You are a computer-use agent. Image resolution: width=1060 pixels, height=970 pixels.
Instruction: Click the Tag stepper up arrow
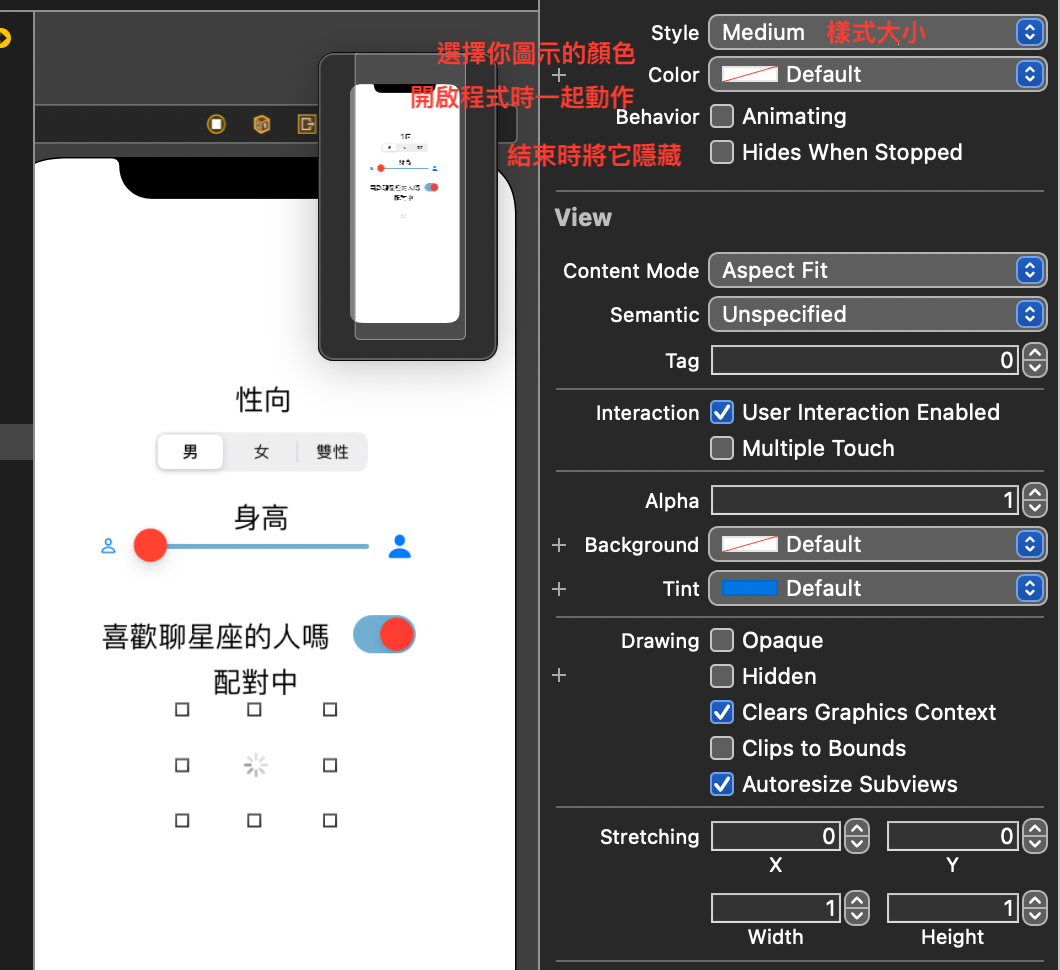coord(1035,353)
